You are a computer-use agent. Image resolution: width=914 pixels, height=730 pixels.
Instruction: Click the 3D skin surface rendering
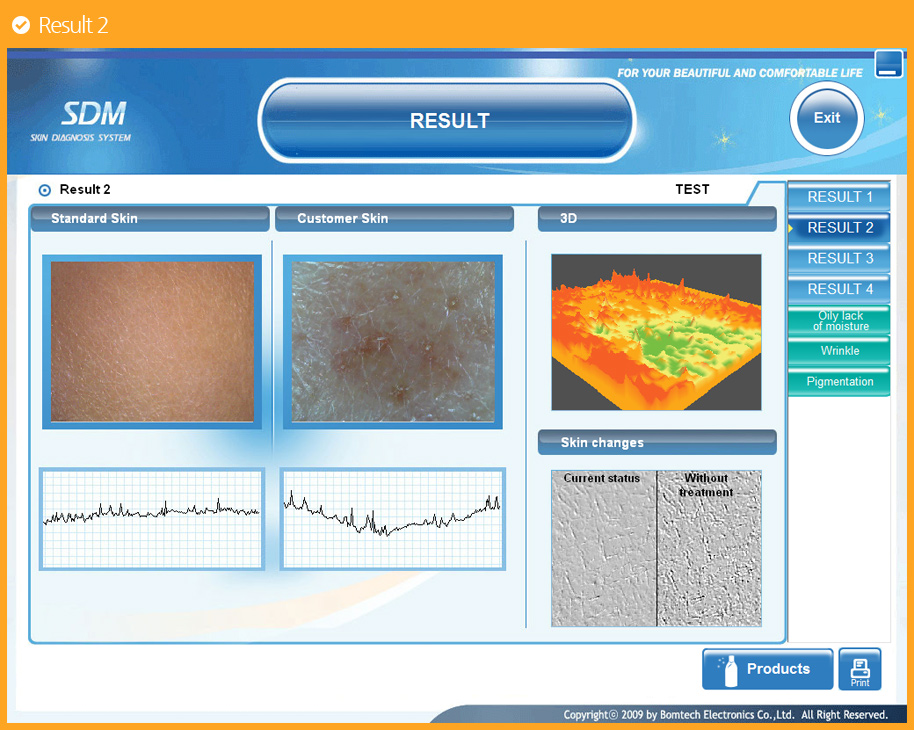pos(656,332)
